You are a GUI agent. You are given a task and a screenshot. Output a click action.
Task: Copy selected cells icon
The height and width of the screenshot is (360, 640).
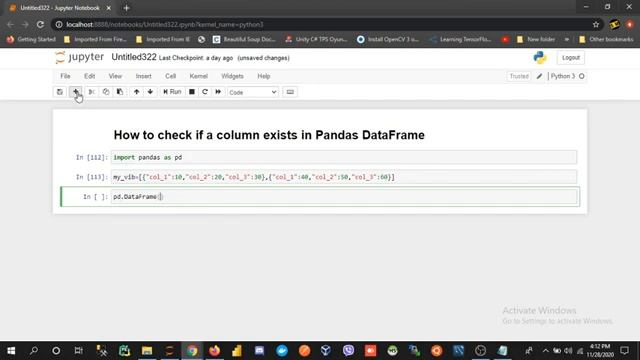[106, 92]
